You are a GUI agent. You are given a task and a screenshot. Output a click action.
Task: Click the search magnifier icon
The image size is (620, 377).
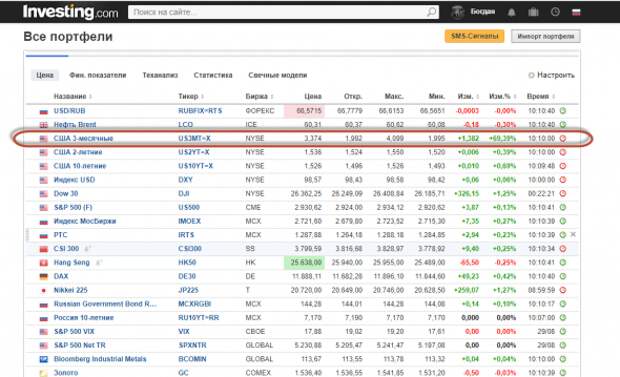(x=431, y=12)
